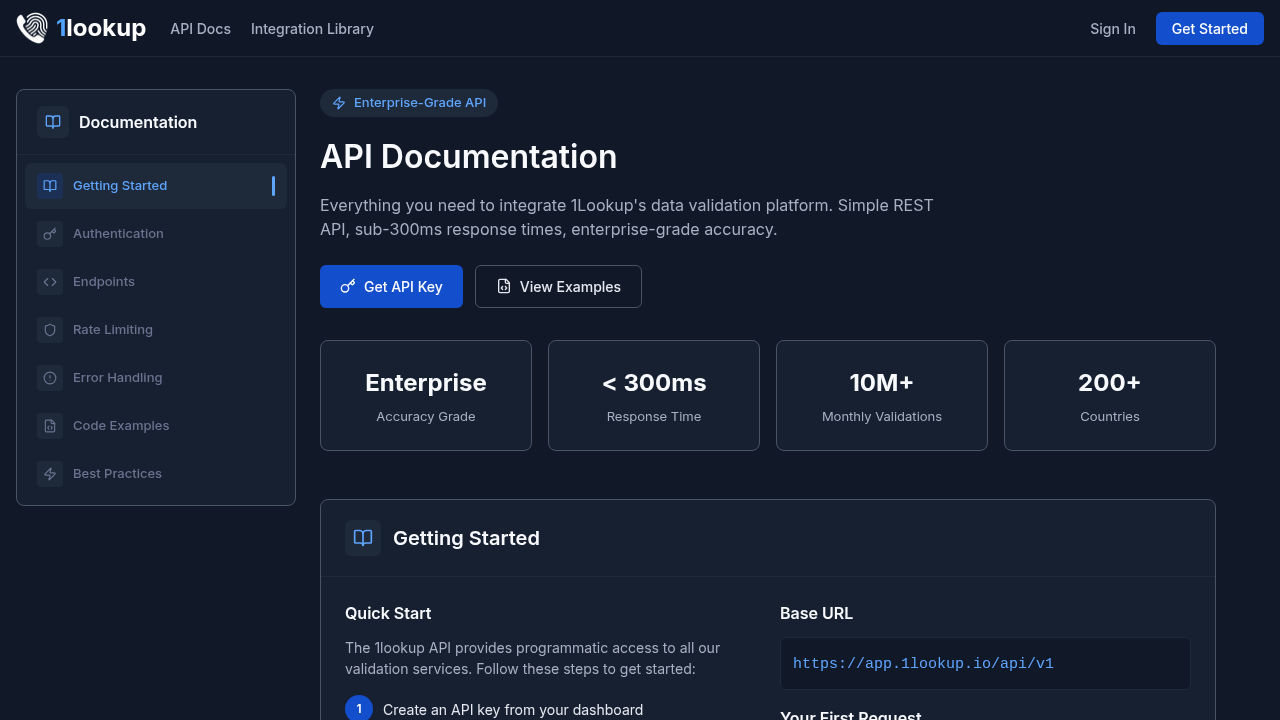This screenshot has width=1280, height=720.
Task: Click the shield icon next to Rate Limiting
Action: click(50, 330)
